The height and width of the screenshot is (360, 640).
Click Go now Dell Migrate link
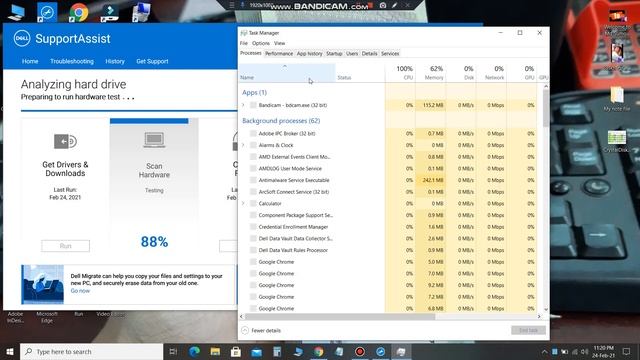coord(80,291)
